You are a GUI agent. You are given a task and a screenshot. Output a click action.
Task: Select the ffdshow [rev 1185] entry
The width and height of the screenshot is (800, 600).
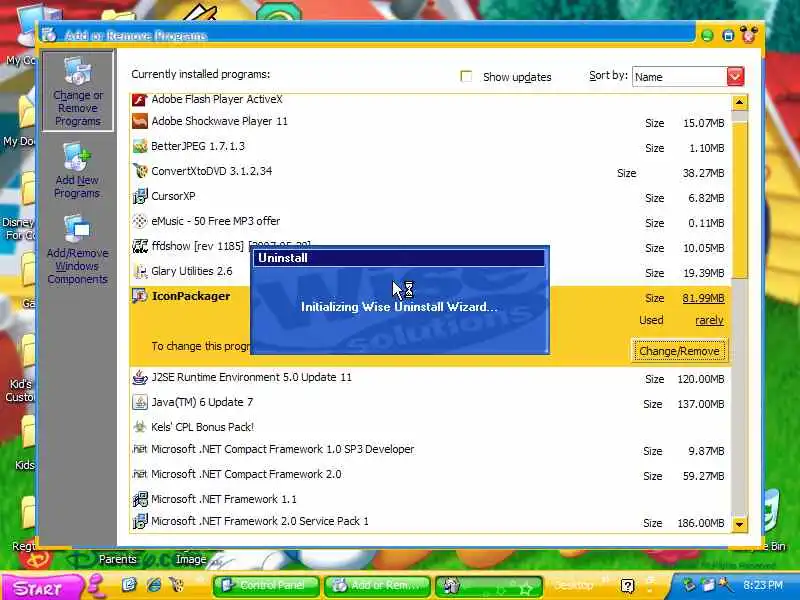(x=431, y=246)
